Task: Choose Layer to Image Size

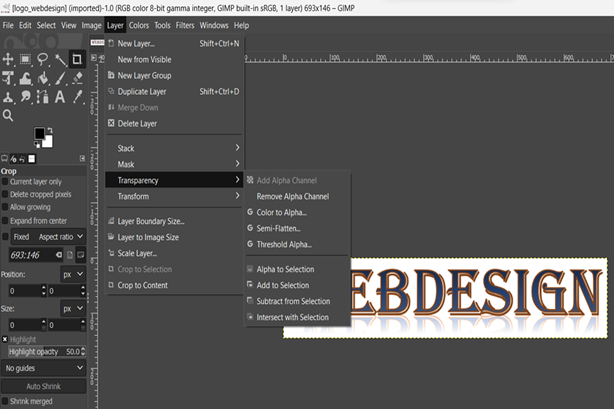Action: tap(148, 237)
